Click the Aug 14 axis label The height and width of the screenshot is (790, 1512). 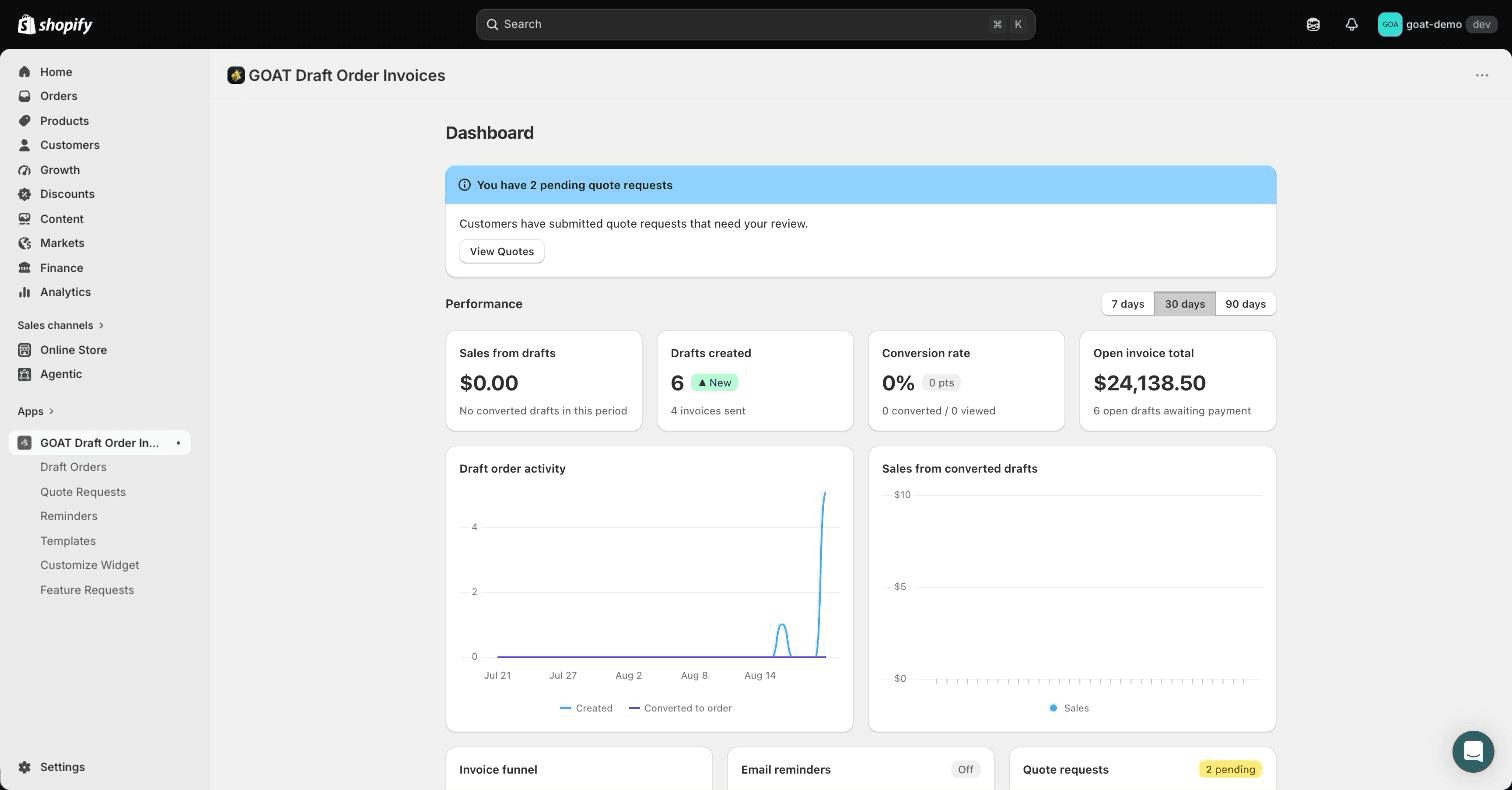(x=760, y=675)
